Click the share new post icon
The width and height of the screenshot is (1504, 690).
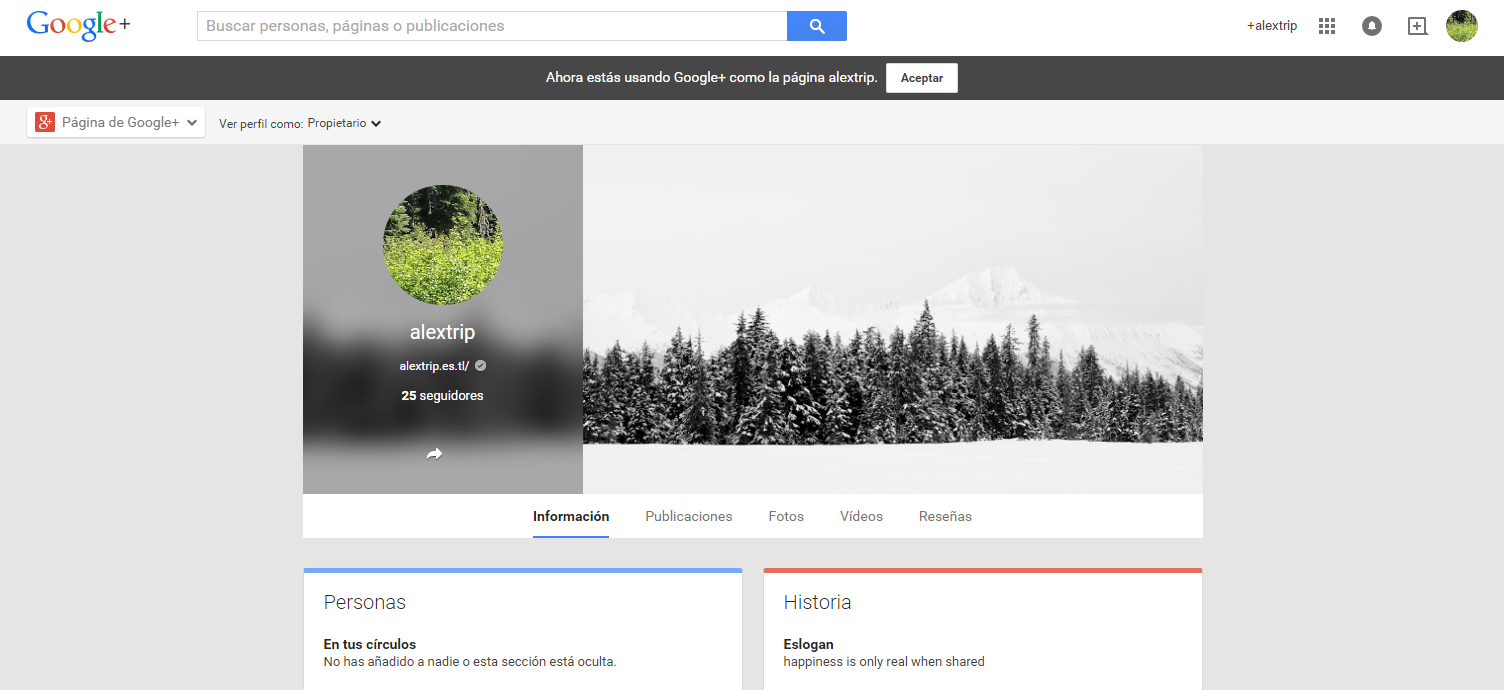pyautogui.click(x=1418, y=26)
